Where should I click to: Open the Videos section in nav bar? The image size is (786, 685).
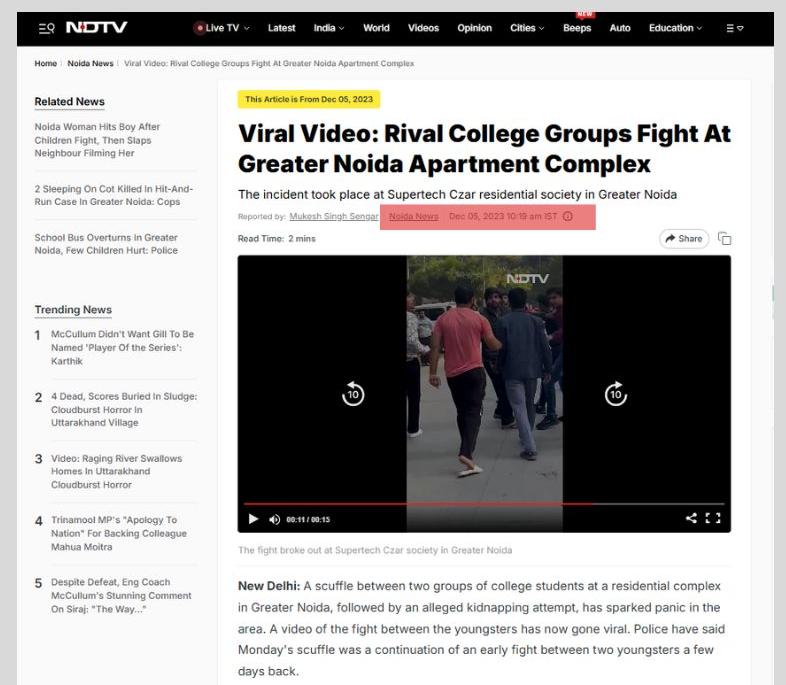423,28
